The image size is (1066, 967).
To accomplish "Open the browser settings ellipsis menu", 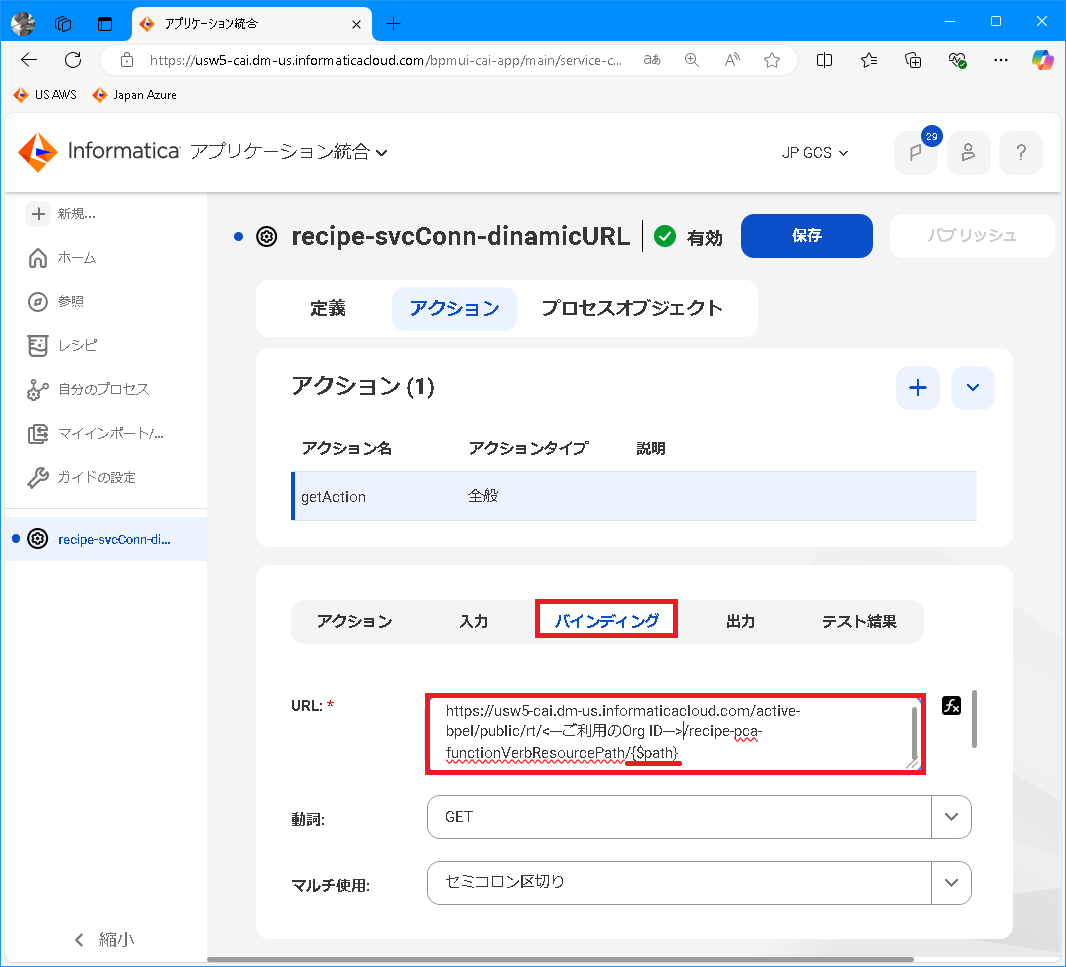I will point(1001,60).
